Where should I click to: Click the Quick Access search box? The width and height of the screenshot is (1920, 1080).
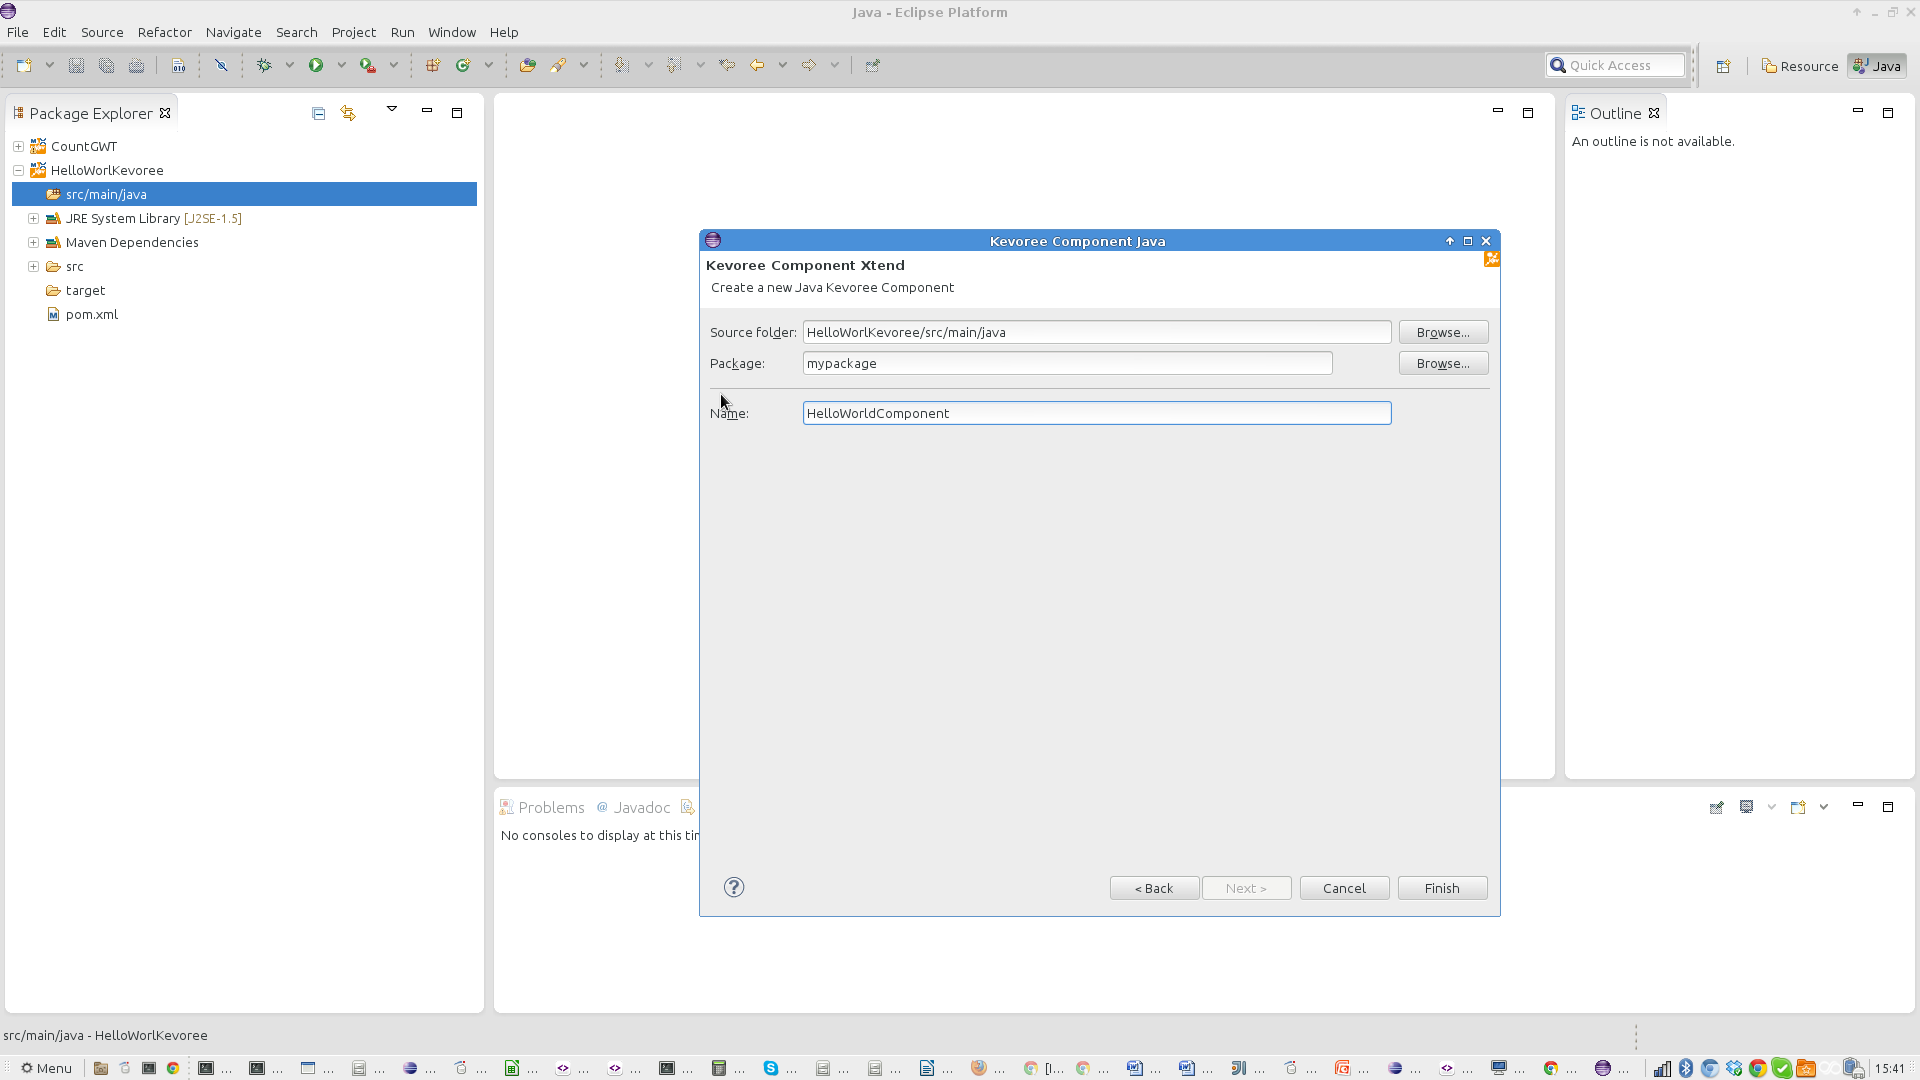point(1614,65)
